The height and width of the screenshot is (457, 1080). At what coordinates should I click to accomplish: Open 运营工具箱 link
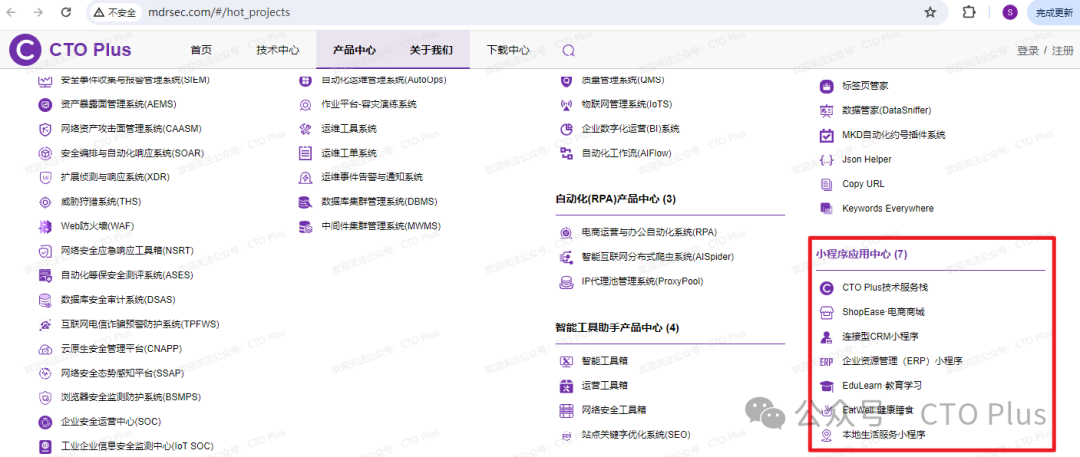pos(604,385)
